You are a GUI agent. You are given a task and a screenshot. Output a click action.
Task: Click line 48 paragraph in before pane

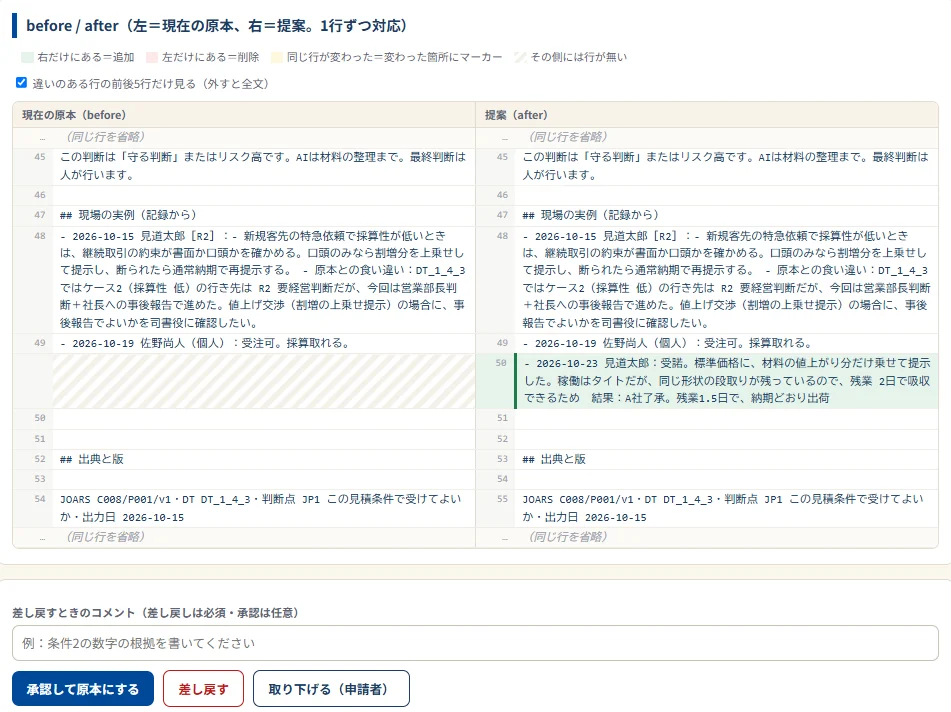(263, 279)
